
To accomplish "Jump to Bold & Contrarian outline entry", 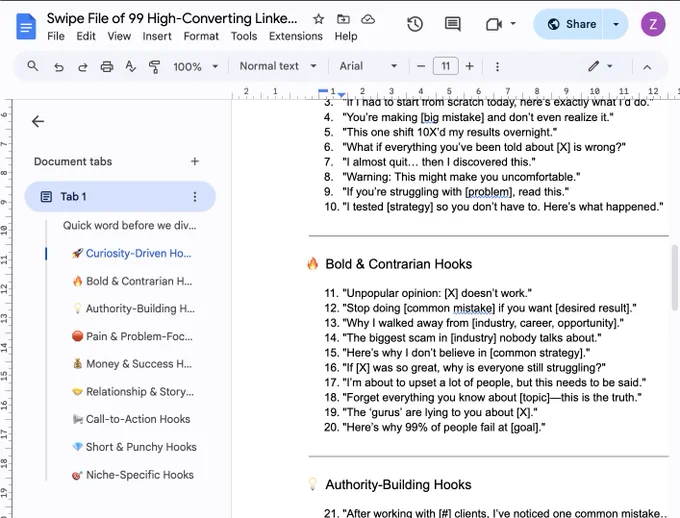I will [132, 281].
